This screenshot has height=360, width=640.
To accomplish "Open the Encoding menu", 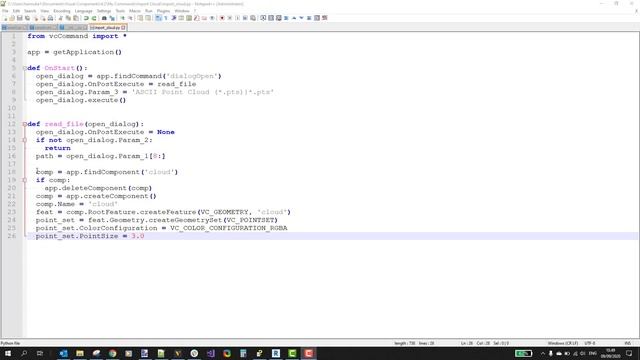I will 62,11.
